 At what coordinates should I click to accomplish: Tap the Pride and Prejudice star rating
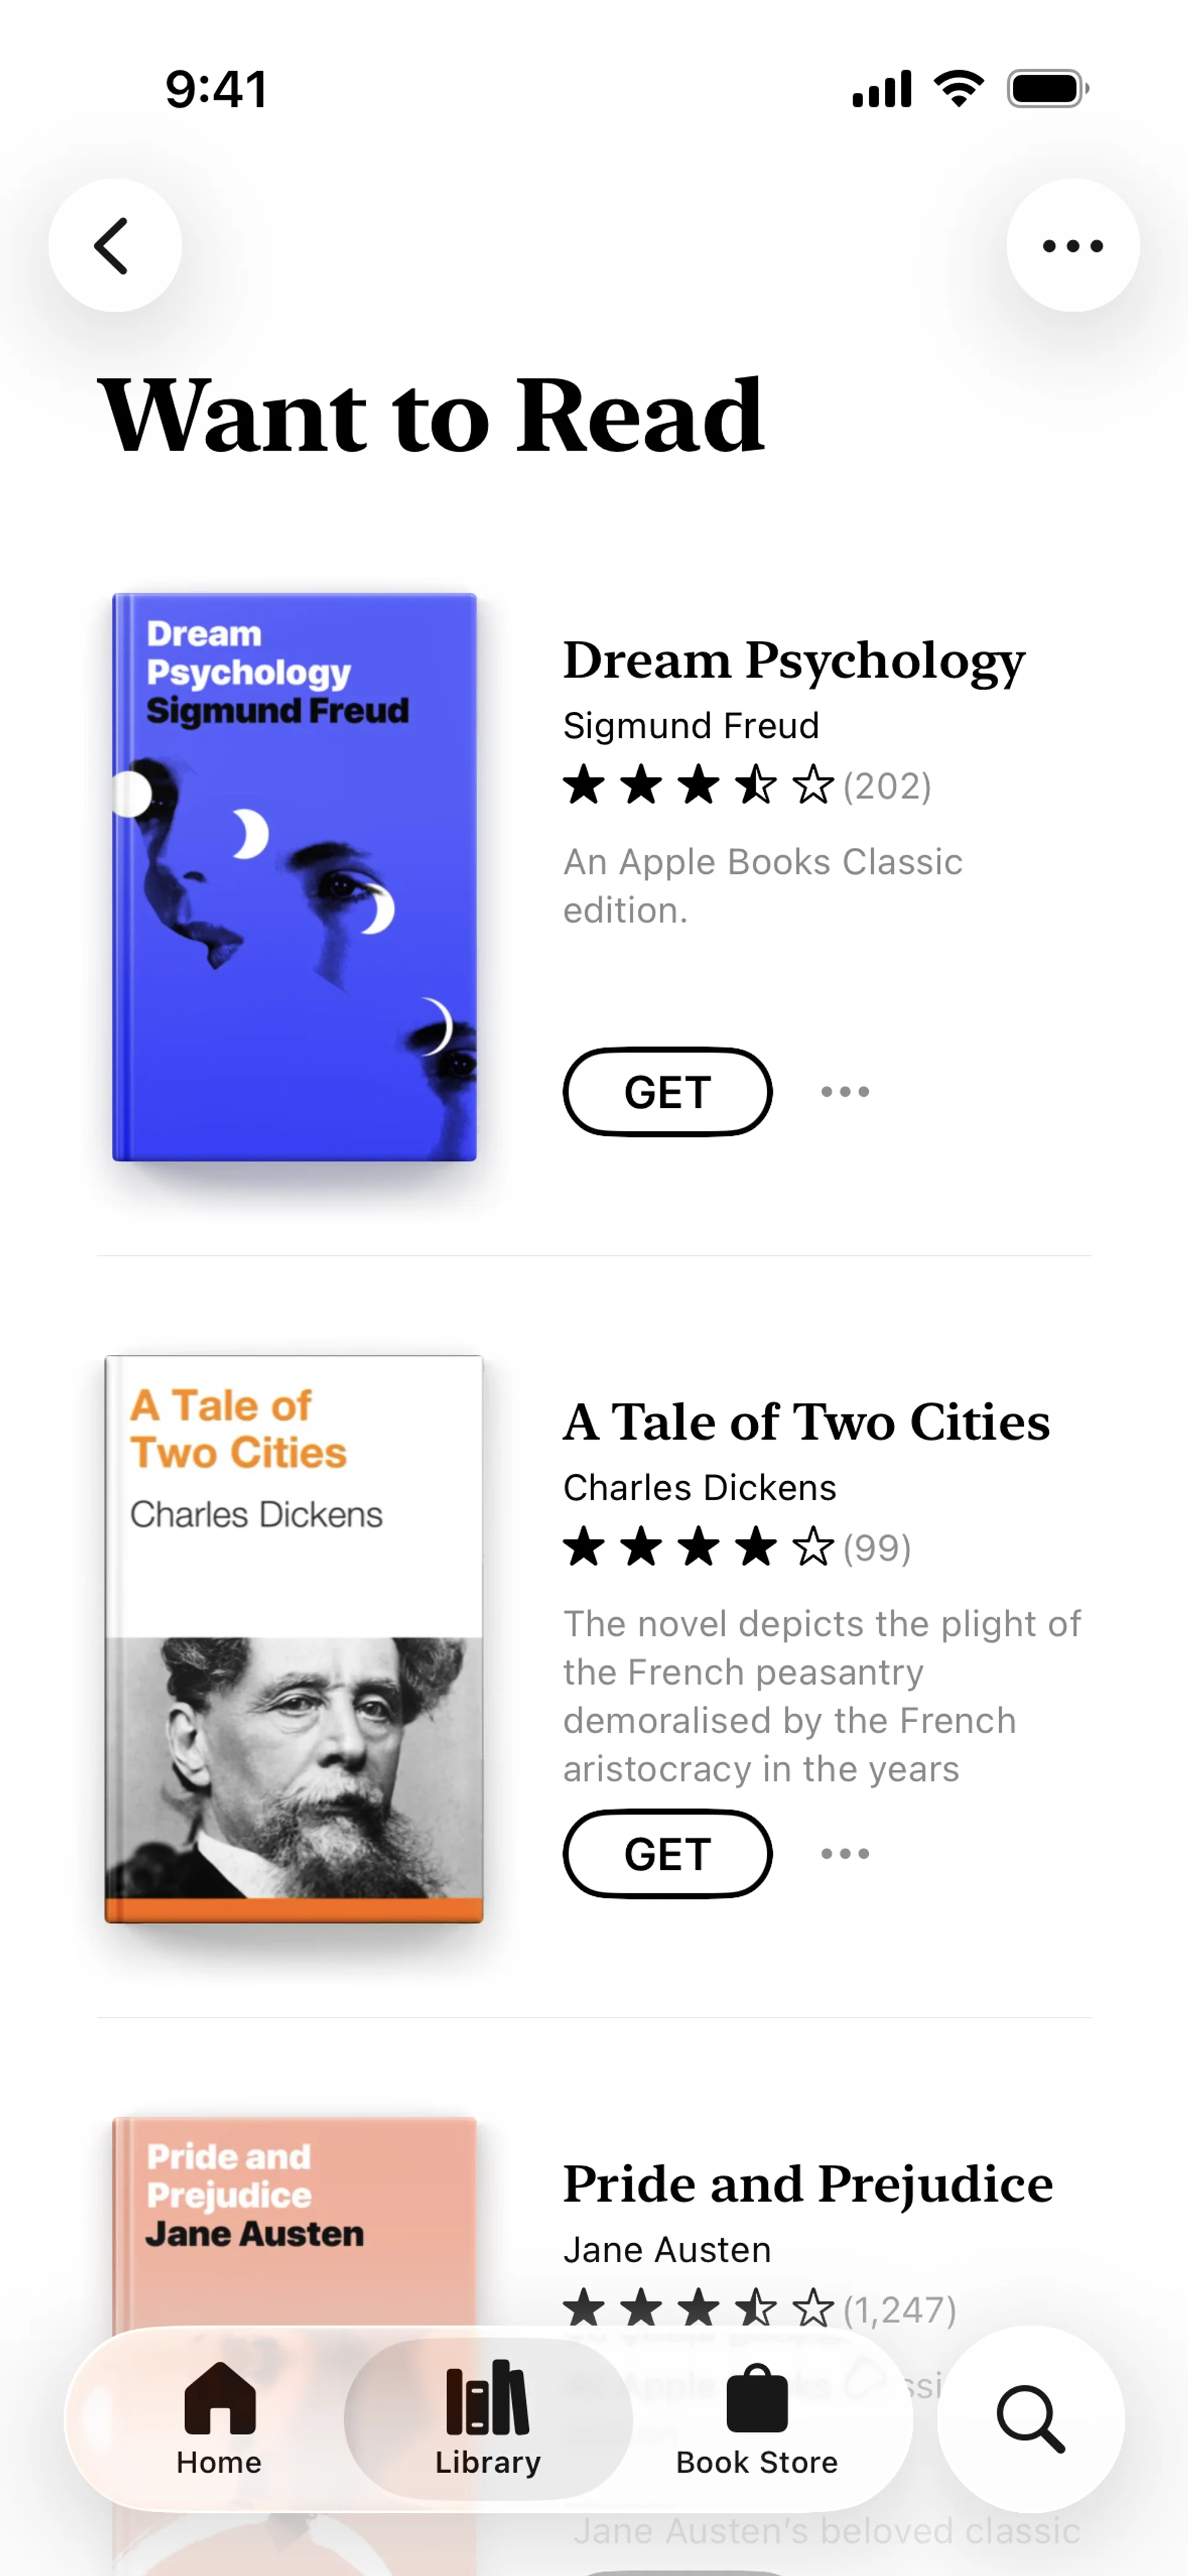tap(698, 2310)
